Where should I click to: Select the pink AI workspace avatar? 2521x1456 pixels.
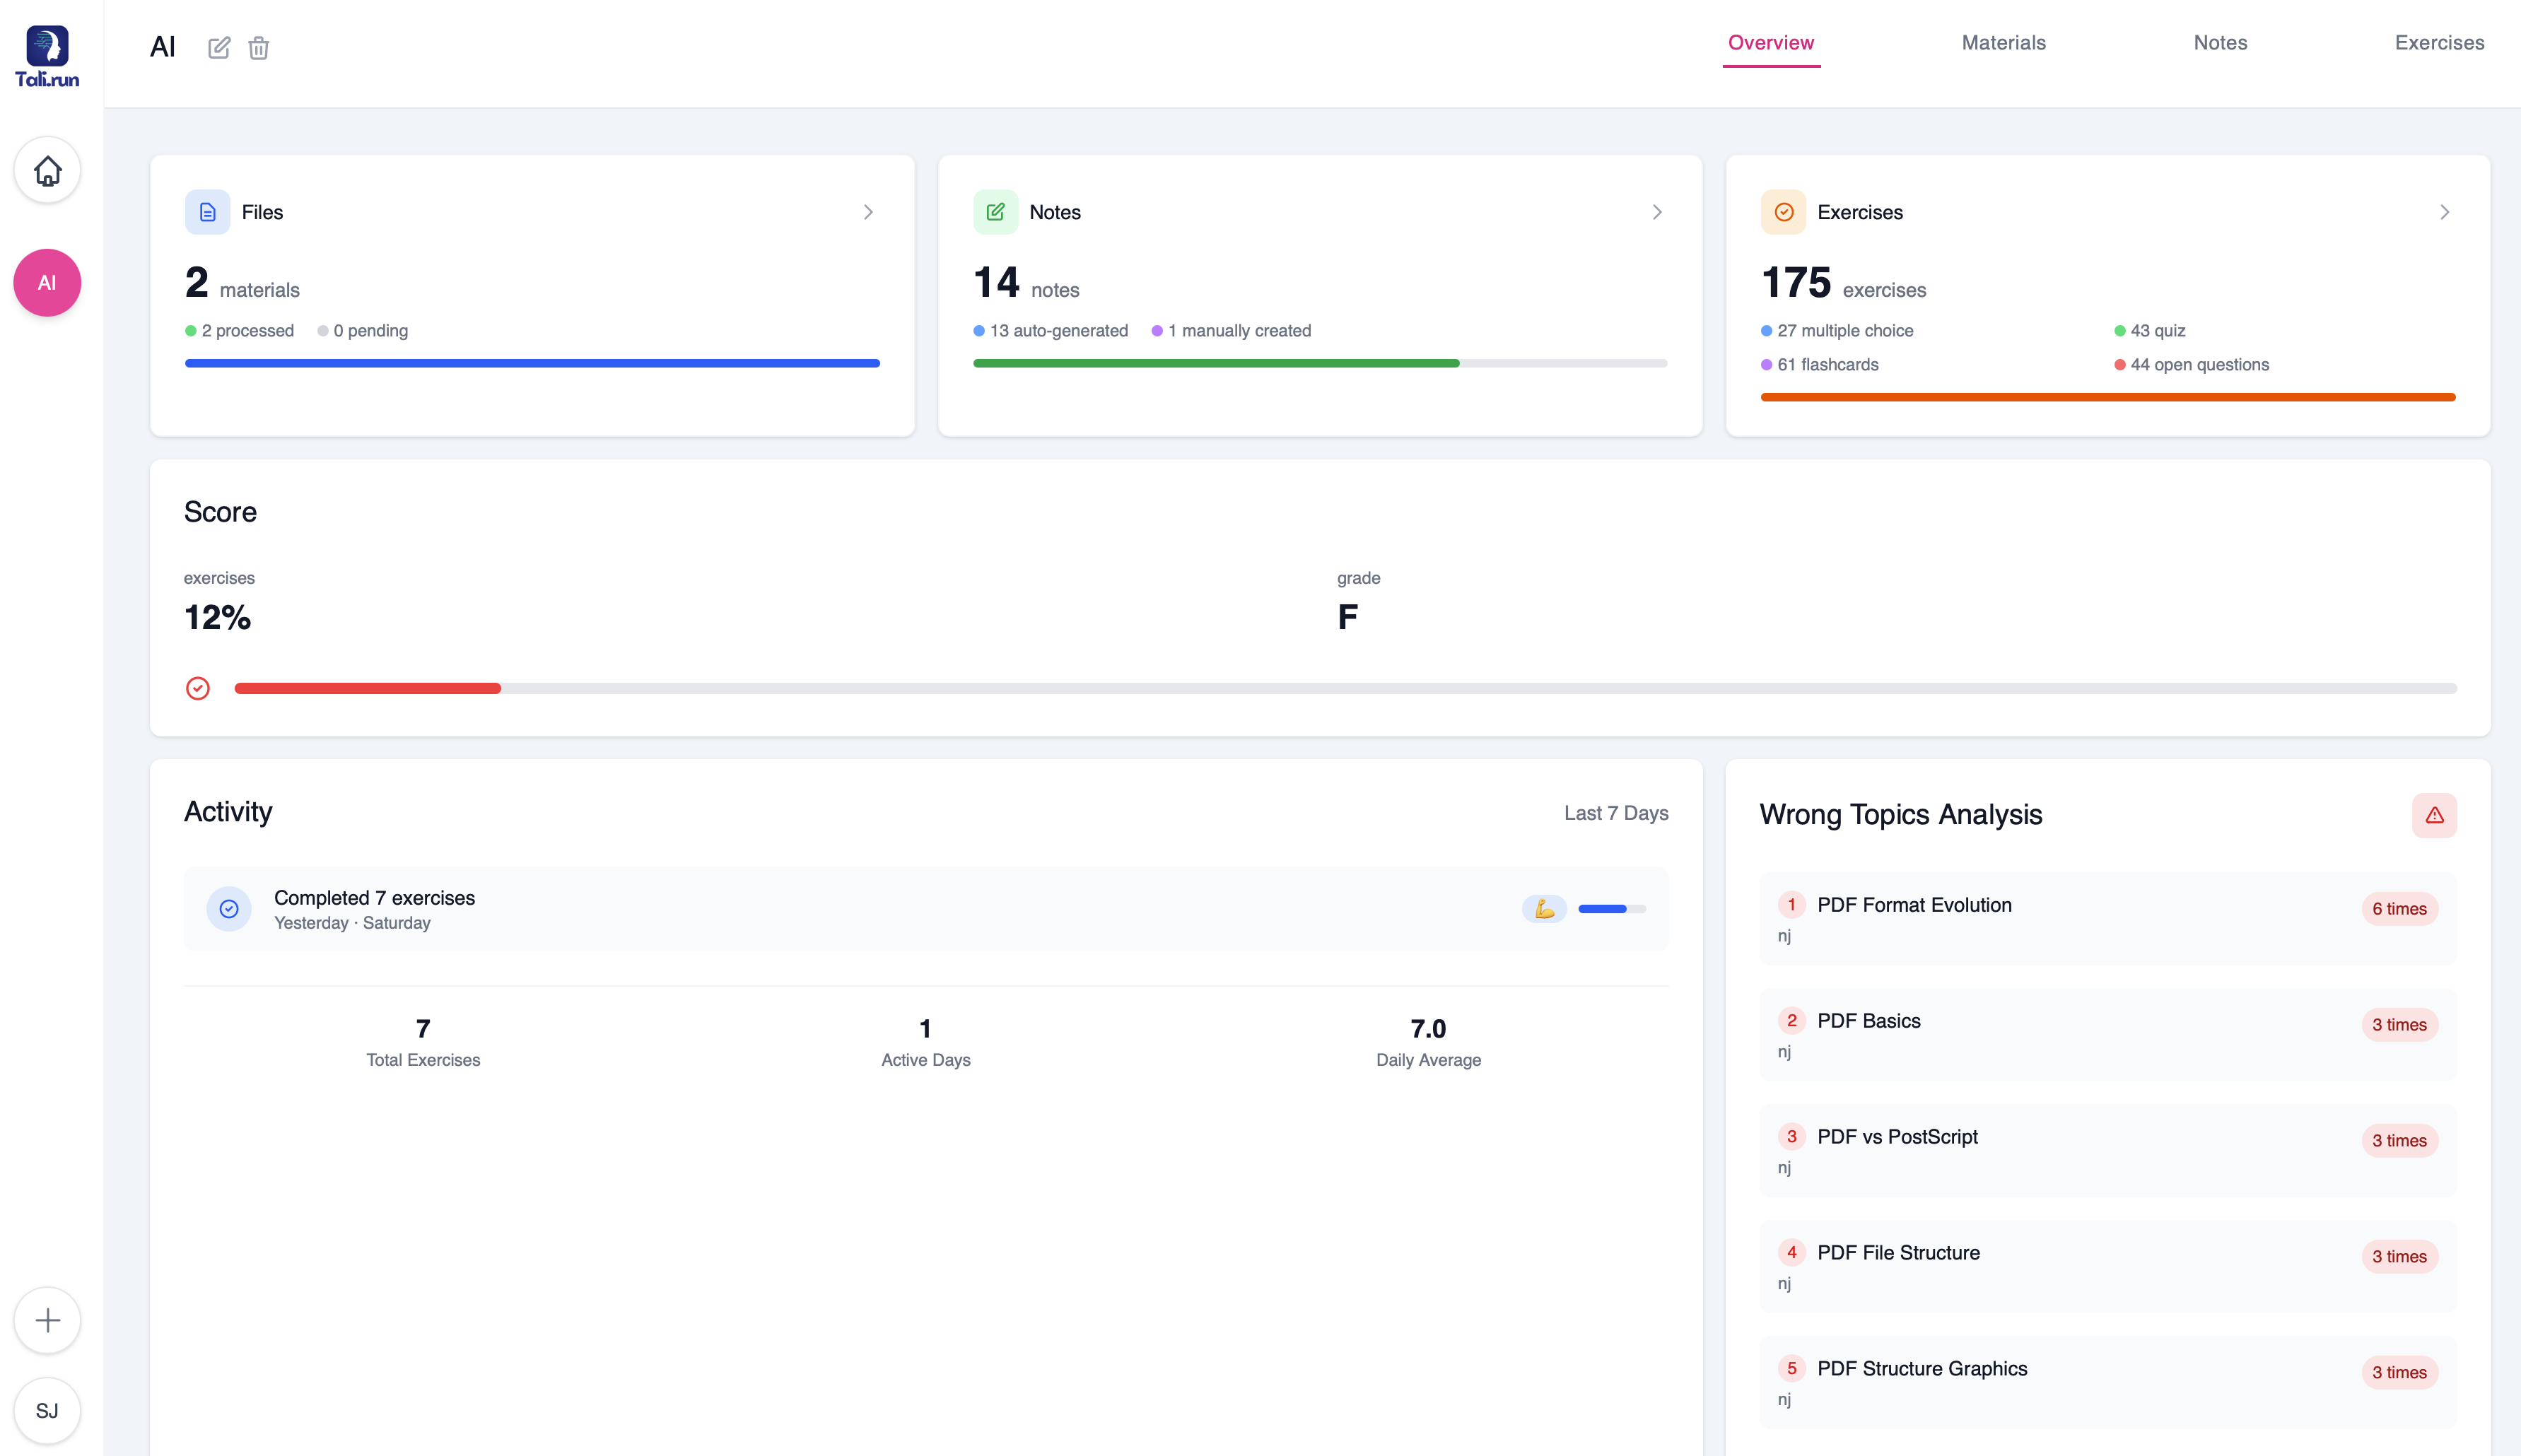tap(47, 283)
